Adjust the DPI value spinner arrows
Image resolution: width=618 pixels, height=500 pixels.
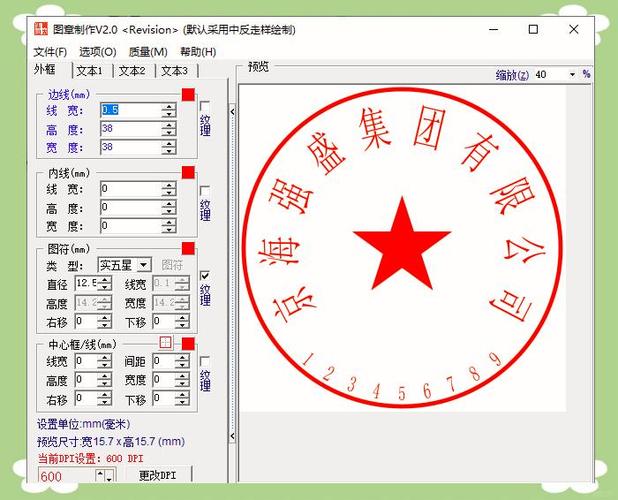coord(105,476)
